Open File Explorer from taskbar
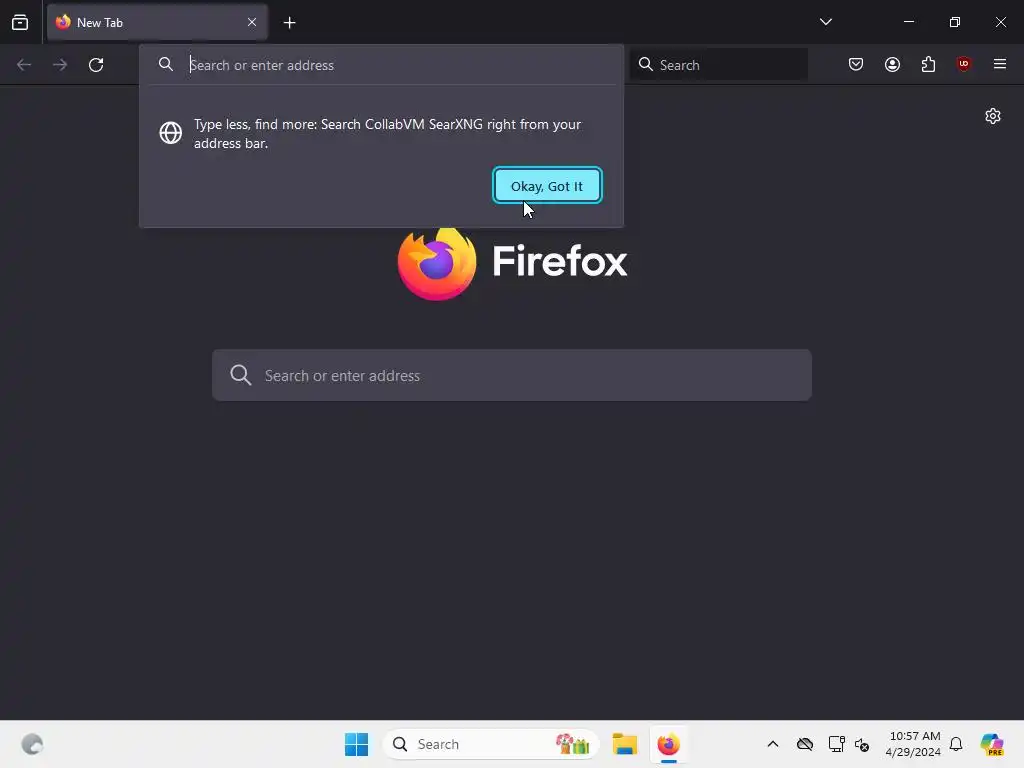Viewport: 1024px width, 768px height. coord(625,744)
